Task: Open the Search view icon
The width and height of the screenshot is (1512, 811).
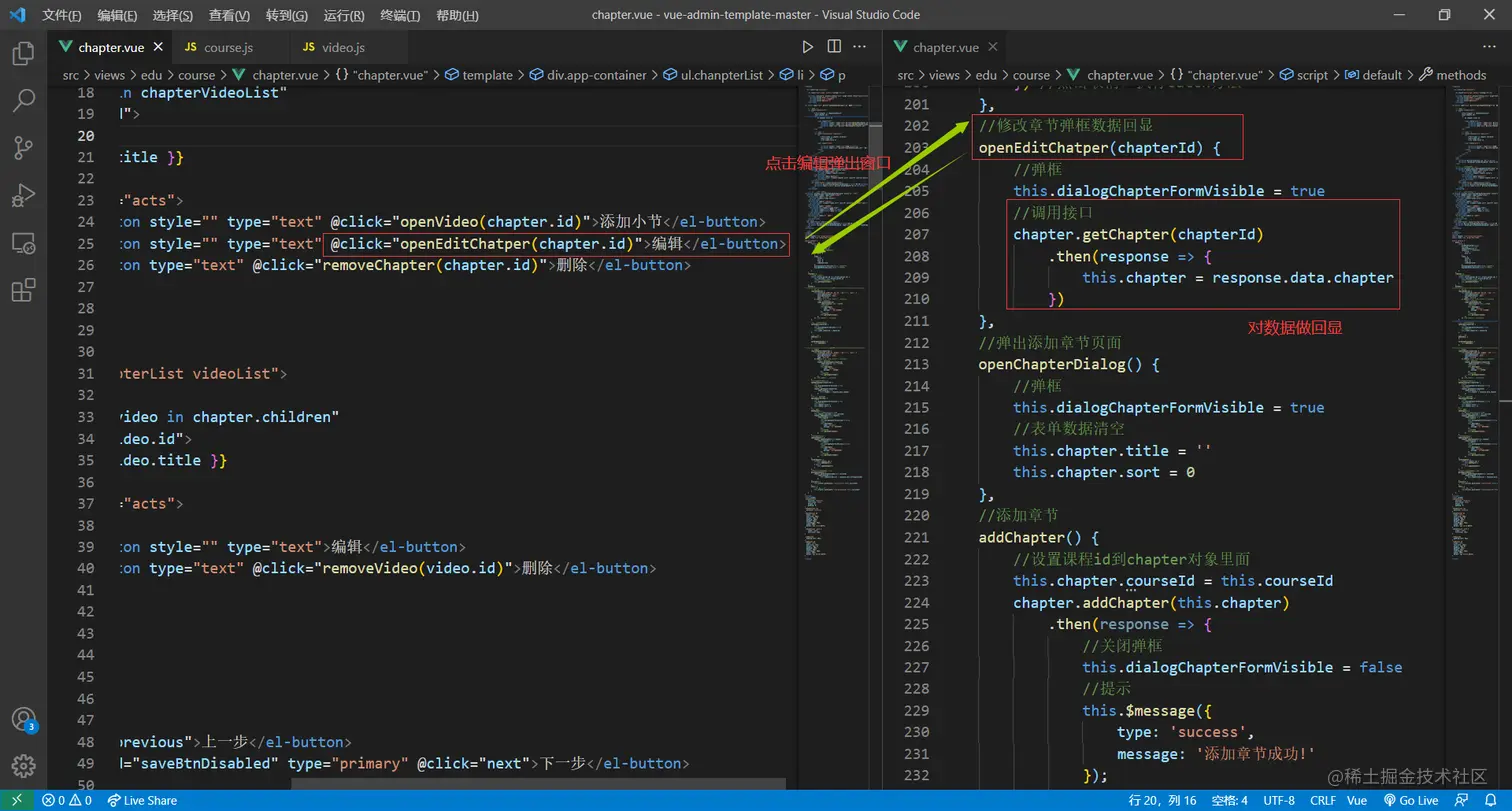Action: point(23,100)
